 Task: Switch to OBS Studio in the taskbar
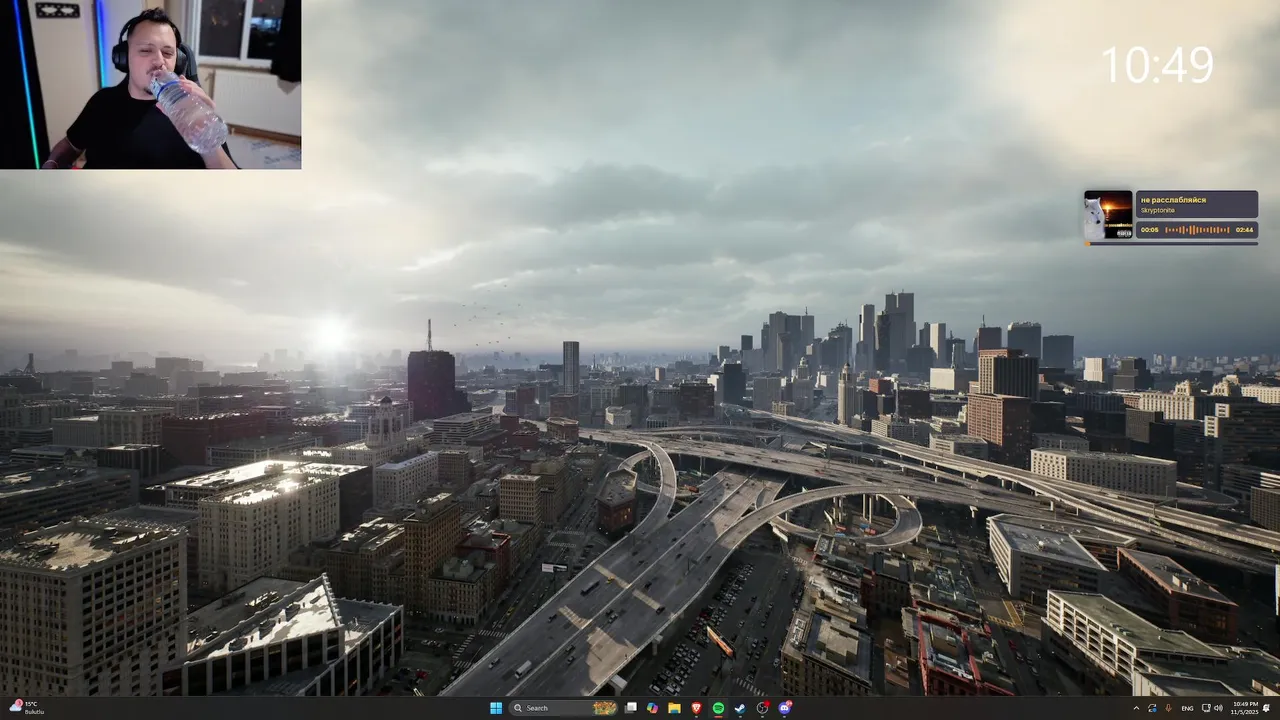(763, 708)
